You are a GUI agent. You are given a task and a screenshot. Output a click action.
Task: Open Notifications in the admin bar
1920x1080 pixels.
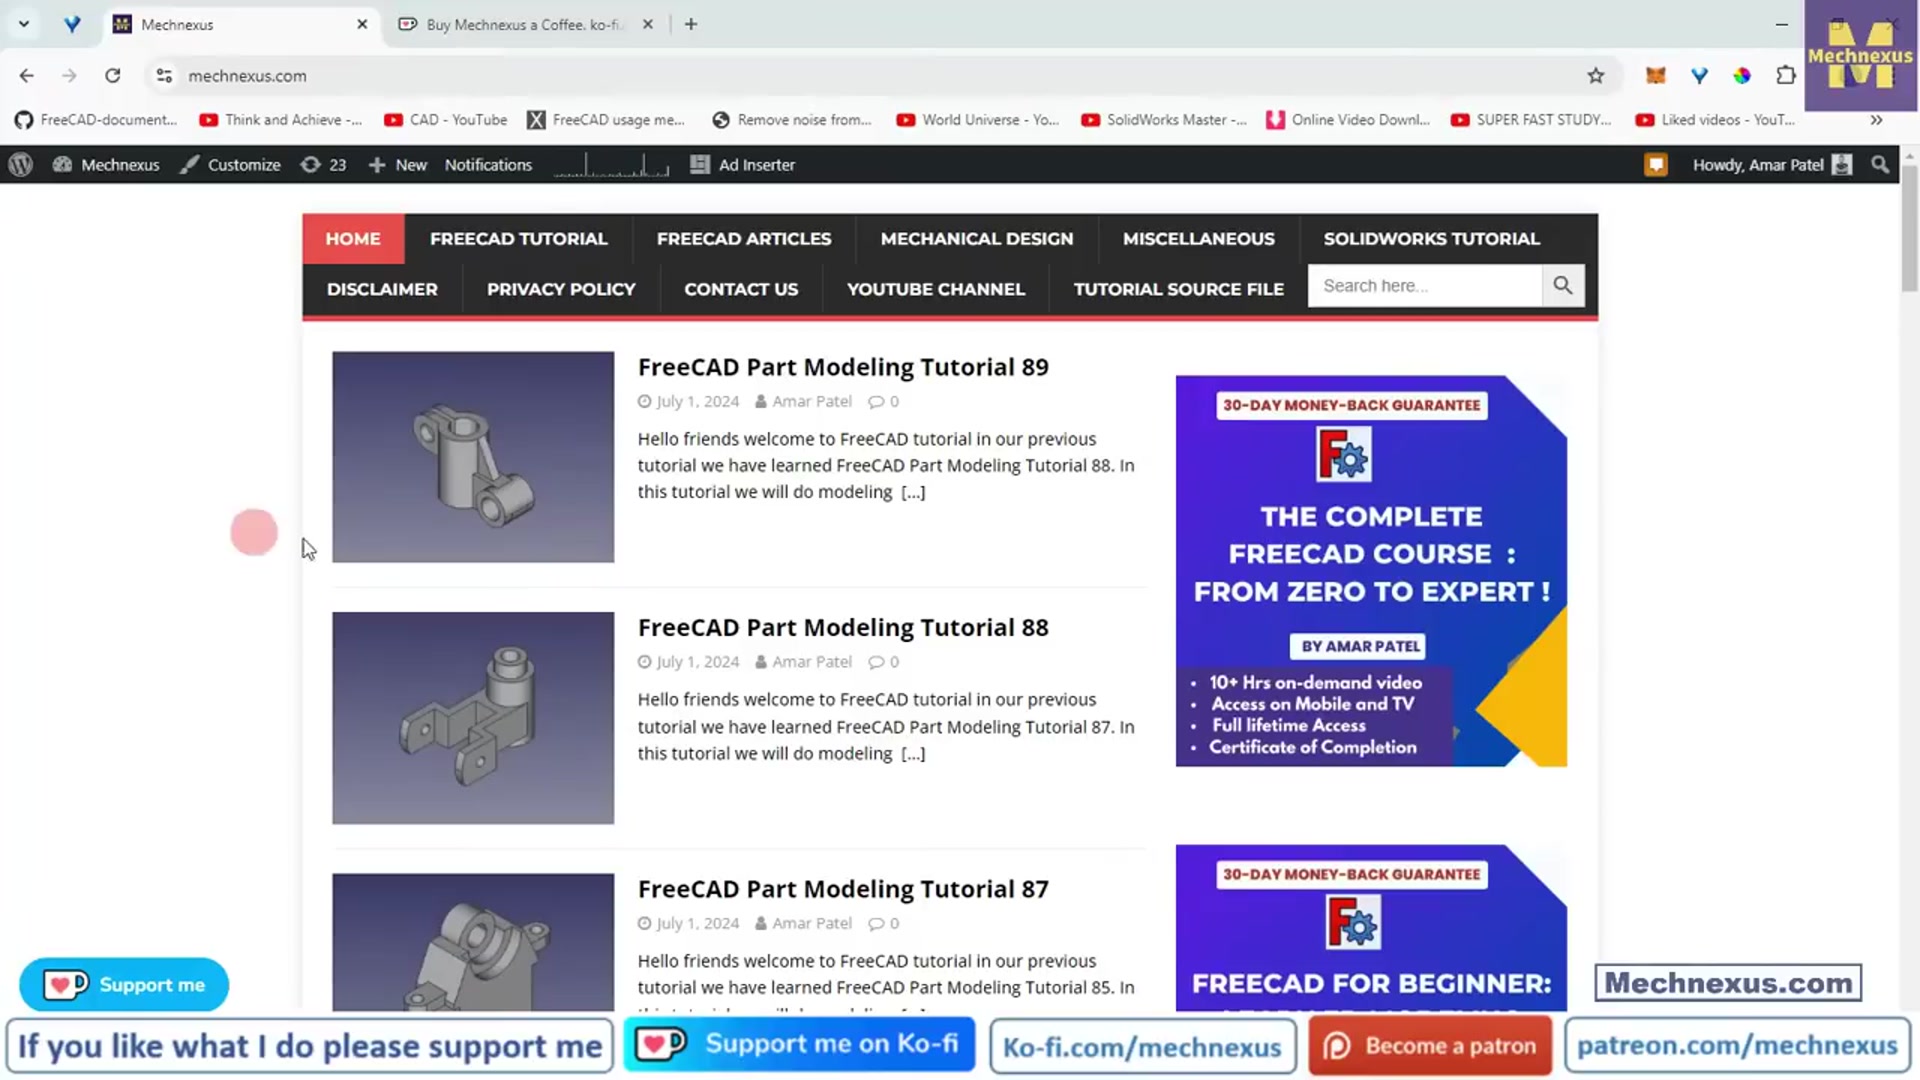click(488, 165)
